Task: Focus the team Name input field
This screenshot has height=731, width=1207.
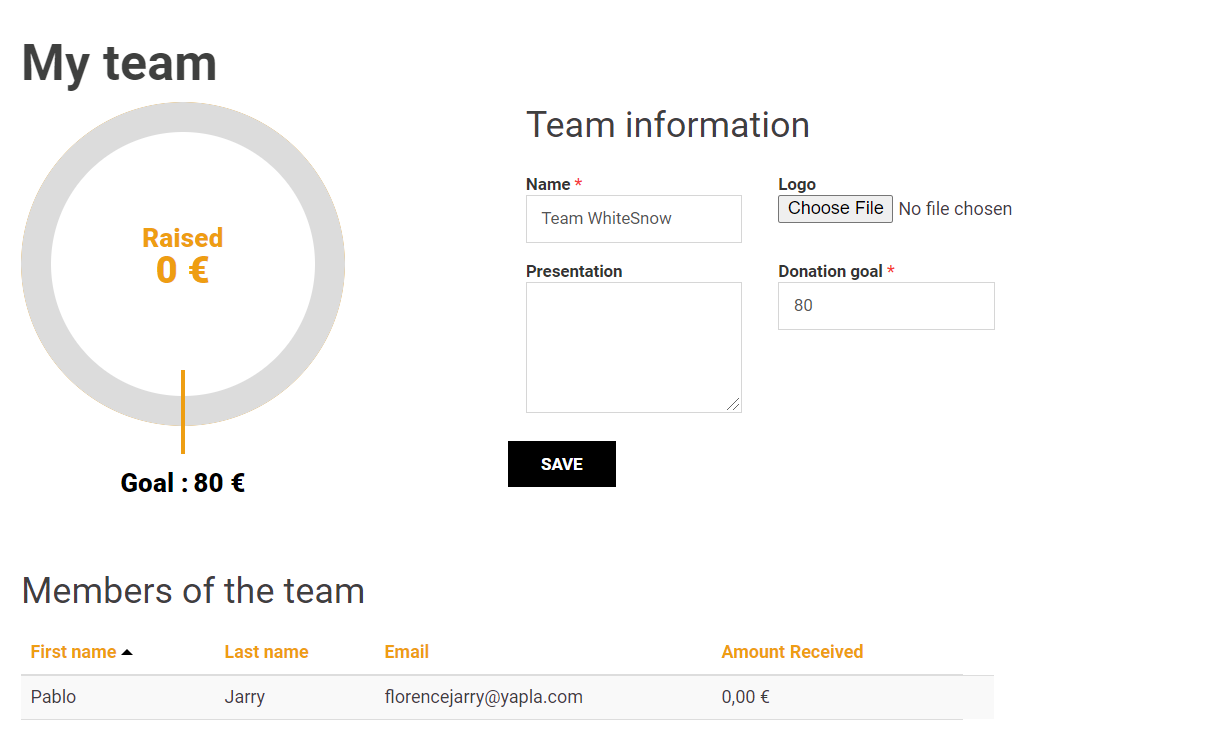Action: pos(633,218)
